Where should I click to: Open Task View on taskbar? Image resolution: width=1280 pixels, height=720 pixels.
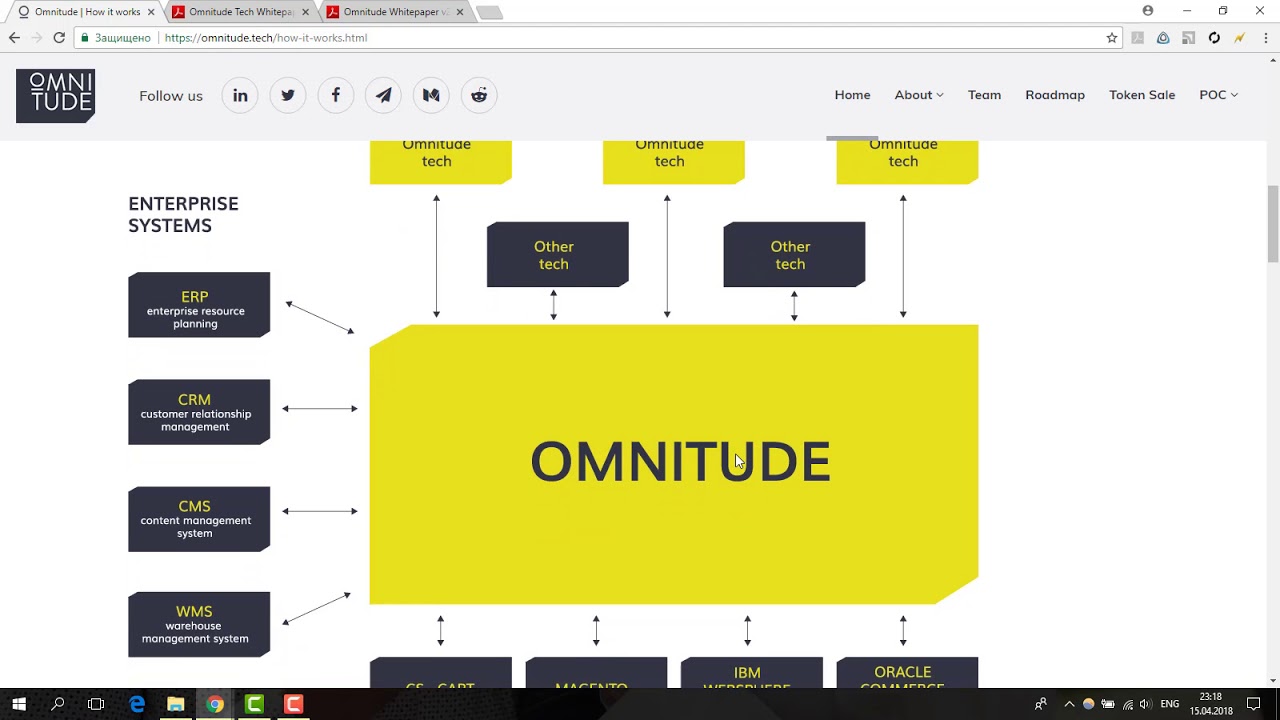[x=96, y=704]
